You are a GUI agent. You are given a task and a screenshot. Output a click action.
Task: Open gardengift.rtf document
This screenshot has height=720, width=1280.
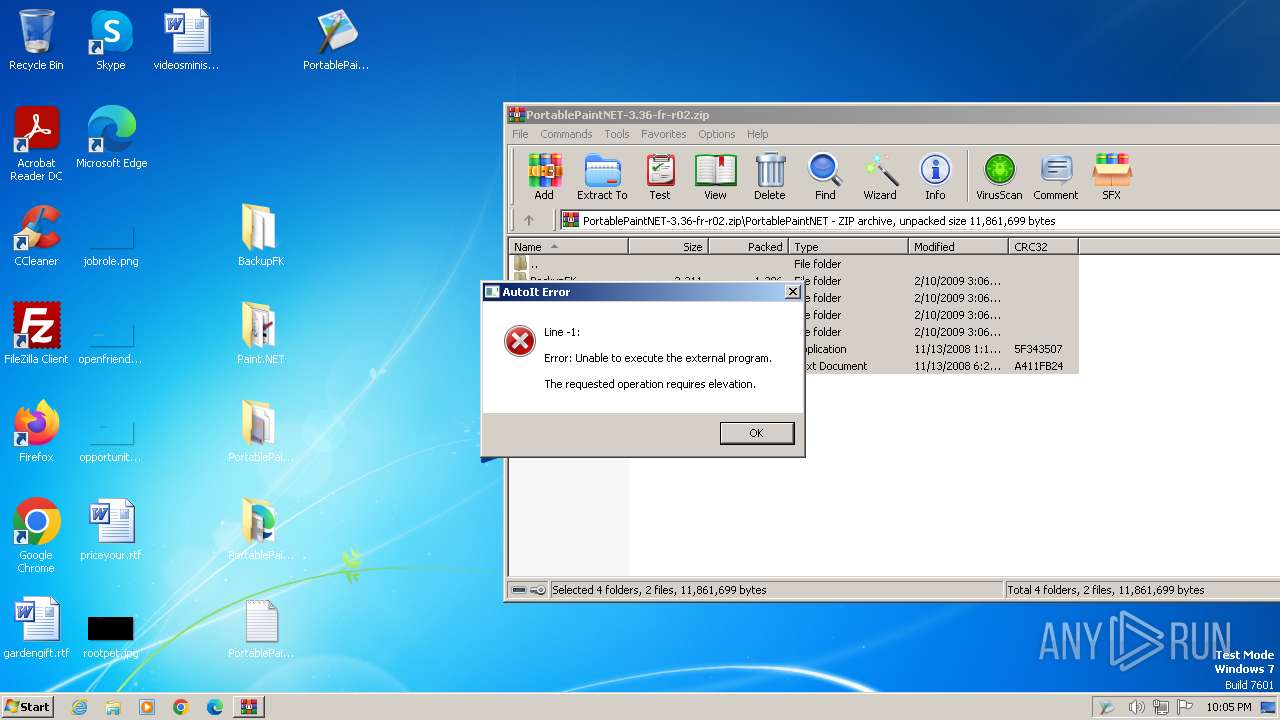point(36,628)
